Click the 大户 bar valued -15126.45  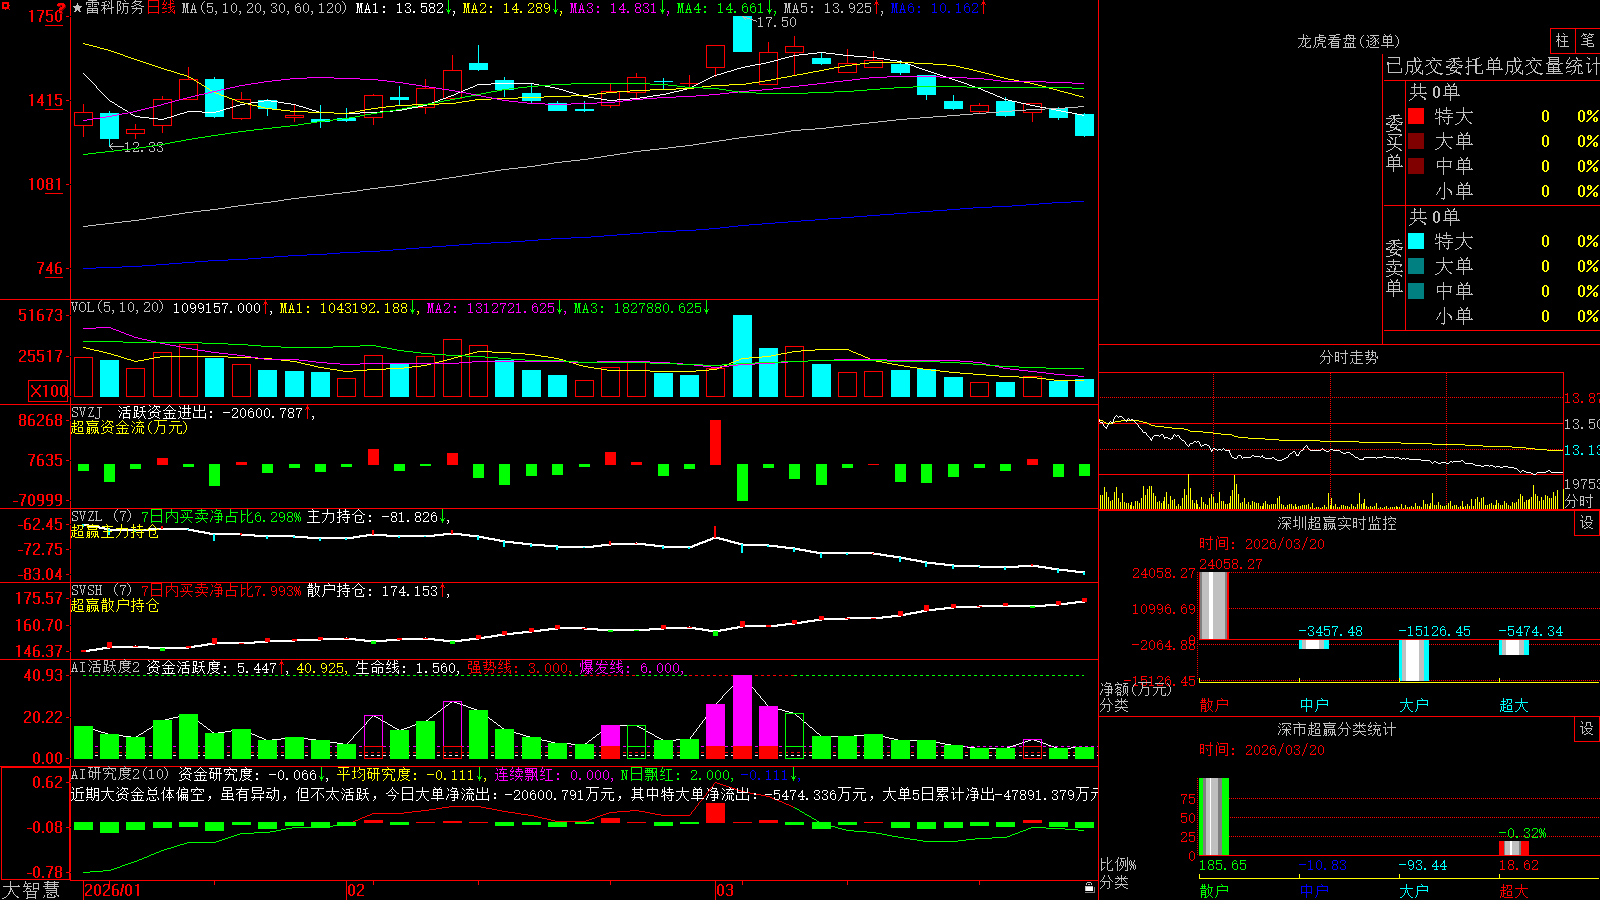coord(1414,660)
